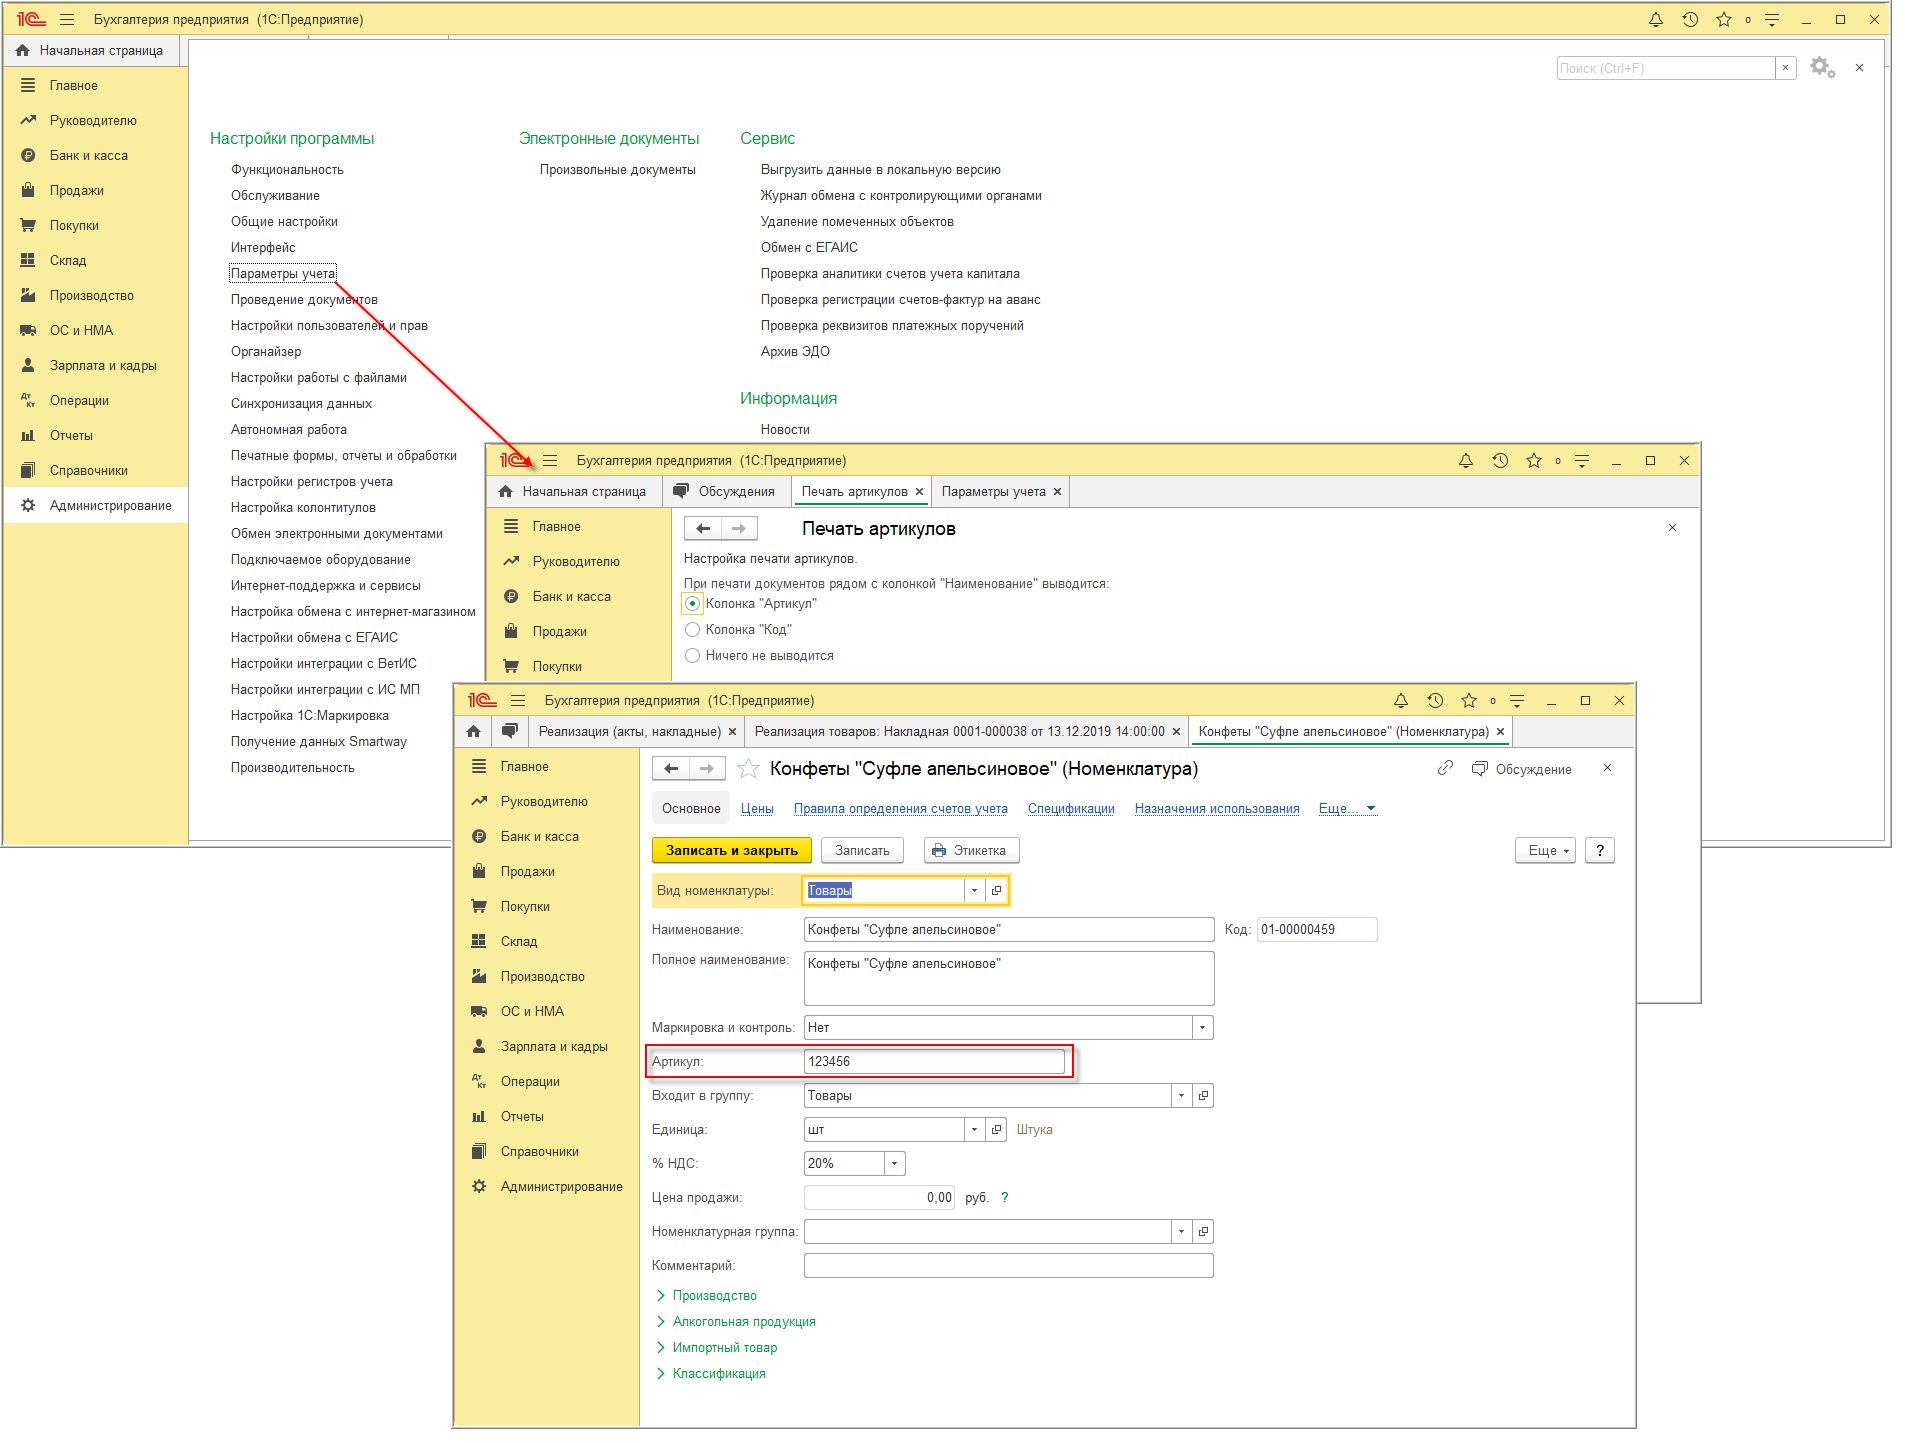The height and width of the screenshot is (1443, 1905).
Task: Expand the Алкогольная продукция section
Action: pos(735,1322)
